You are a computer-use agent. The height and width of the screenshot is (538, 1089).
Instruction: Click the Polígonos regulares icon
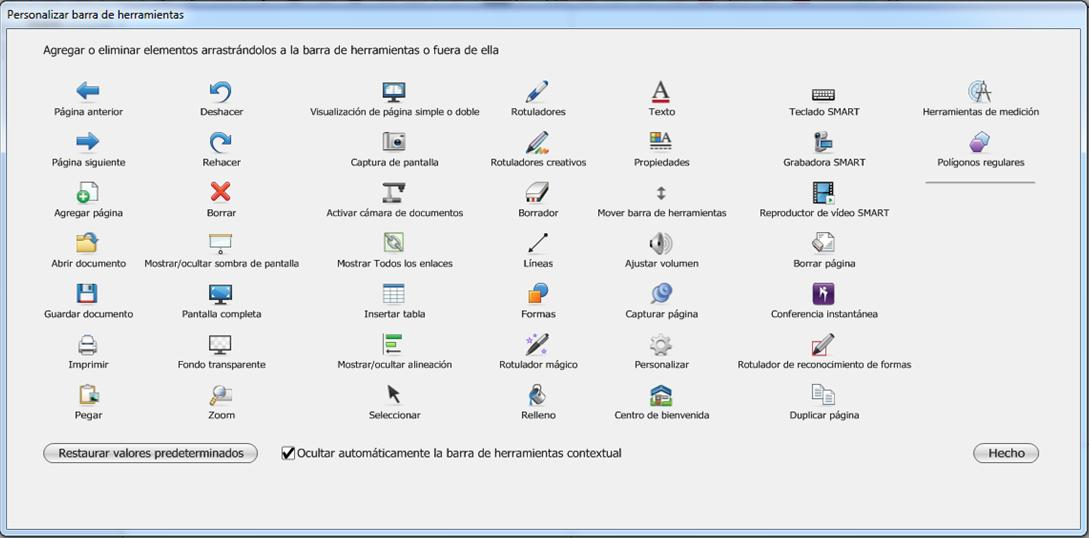point(980,142)
